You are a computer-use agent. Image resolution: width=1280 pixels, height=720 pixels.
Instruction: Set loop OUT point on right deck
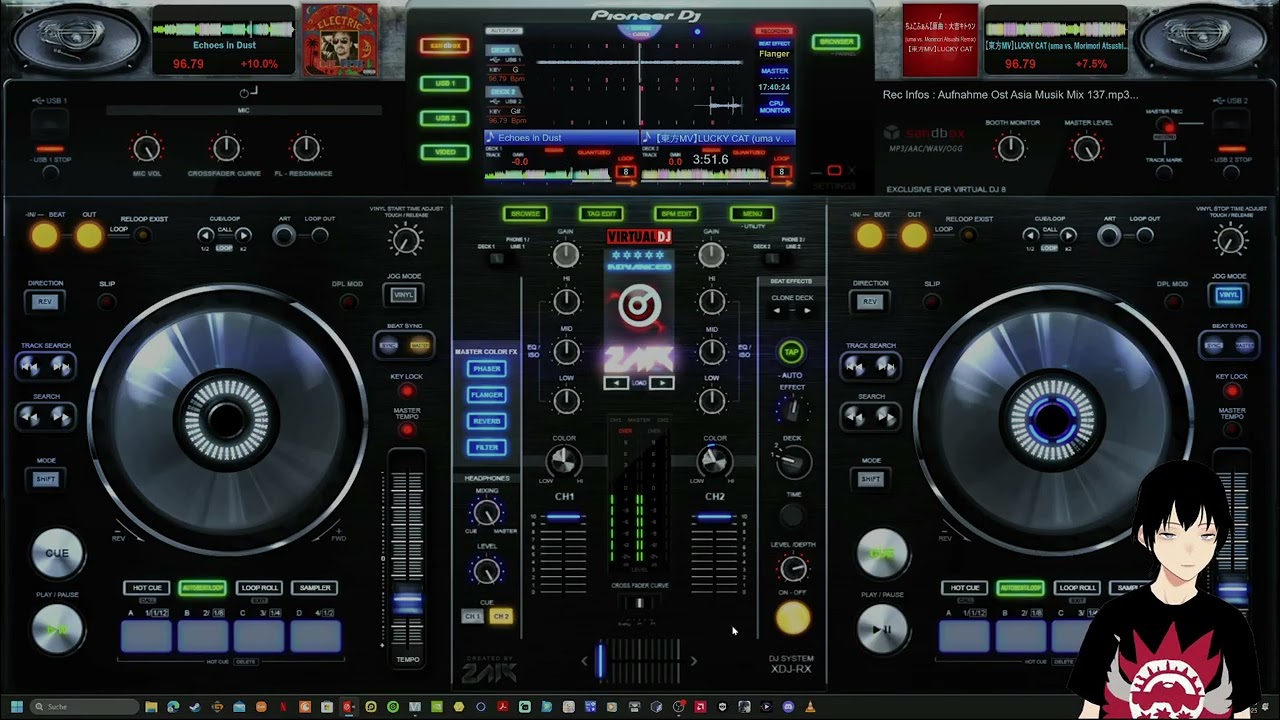pos(914,235)
